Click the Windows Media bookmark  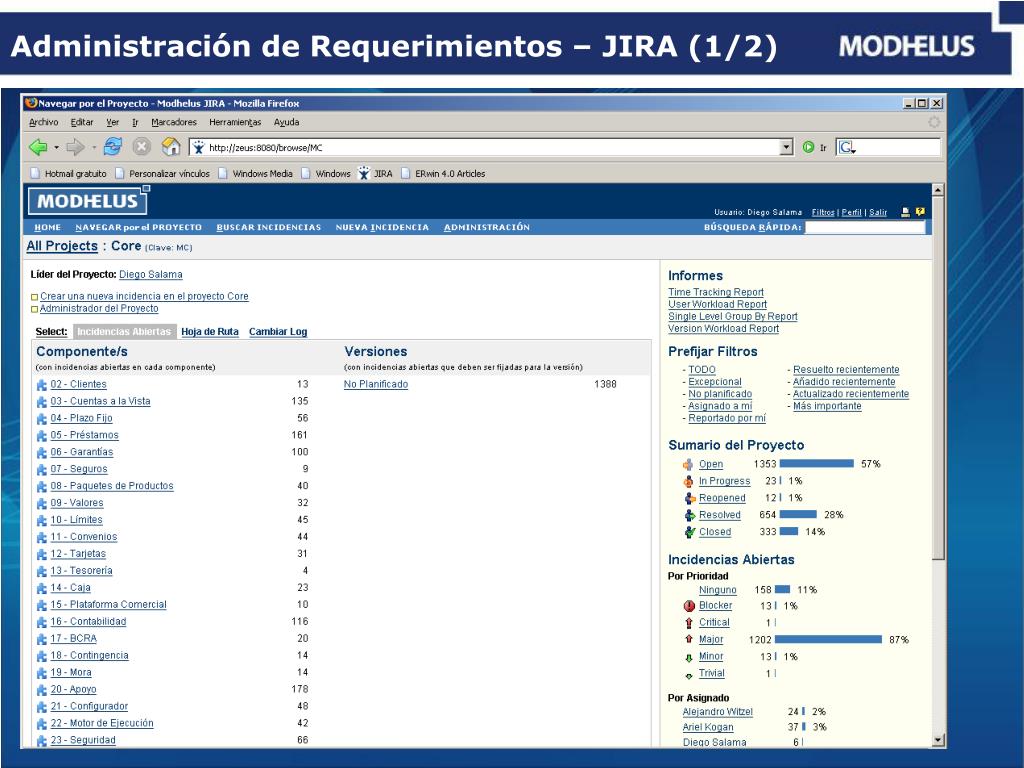click(x=256, y=174)
